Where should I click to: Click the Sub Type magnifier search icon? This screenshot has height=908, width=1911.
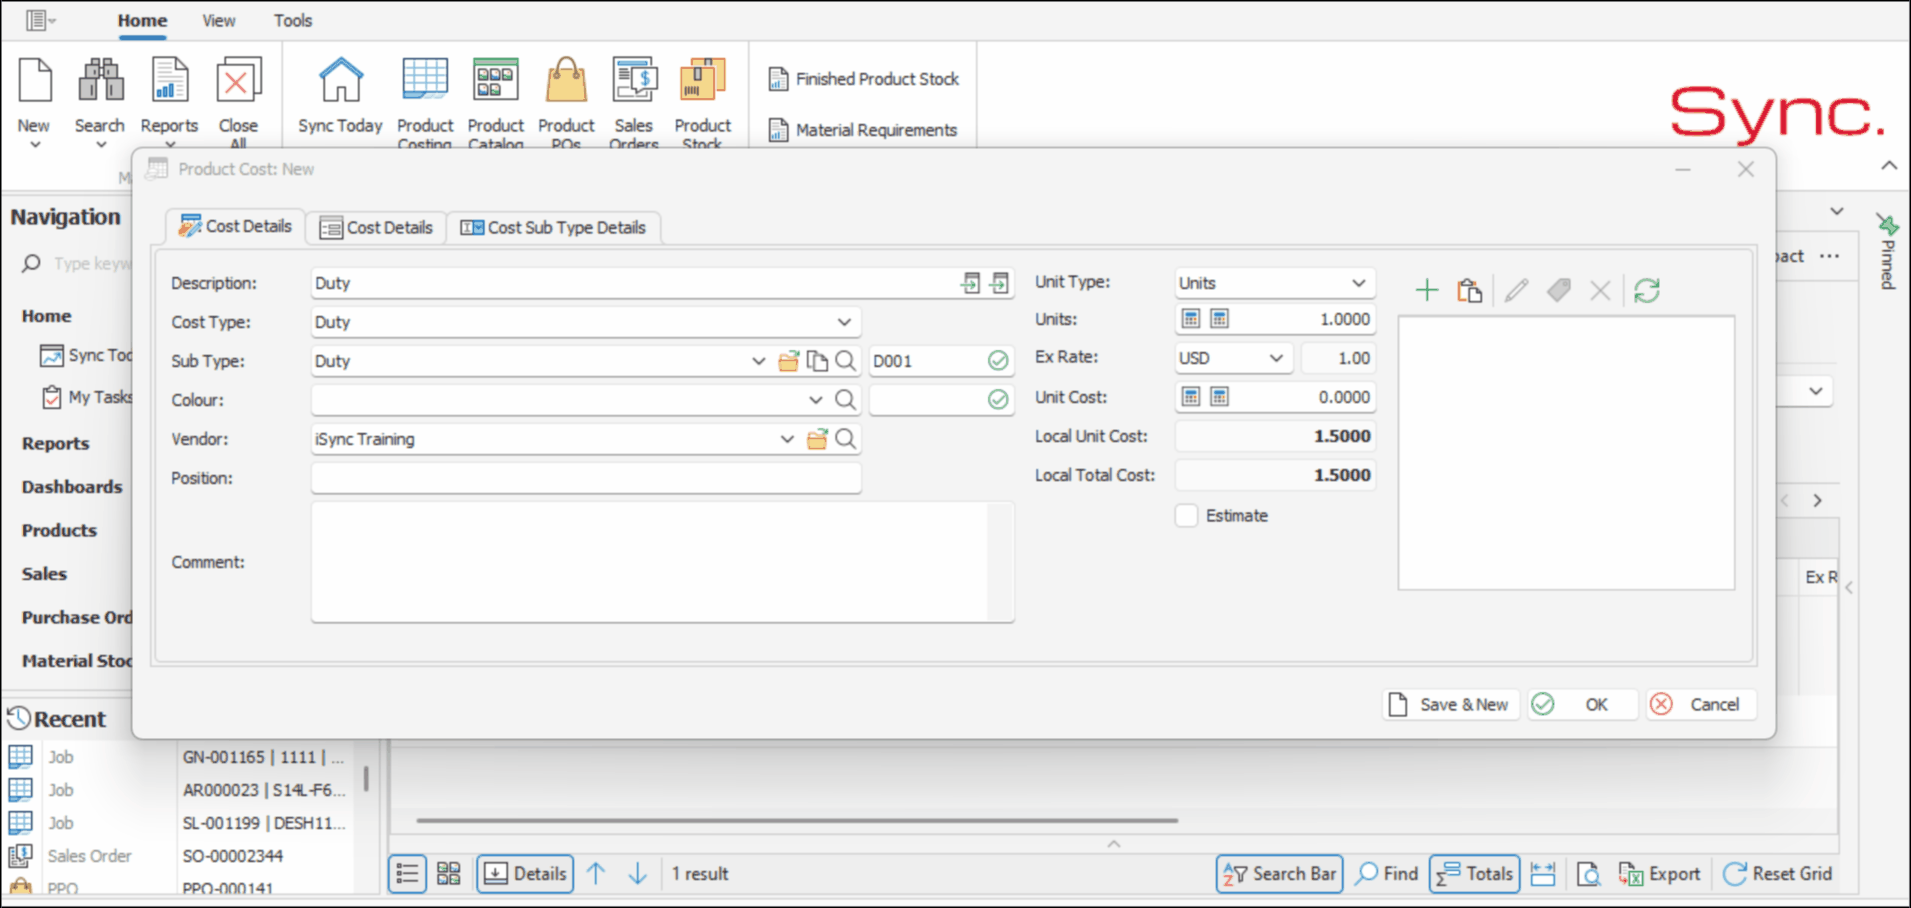tap(845, 361)
